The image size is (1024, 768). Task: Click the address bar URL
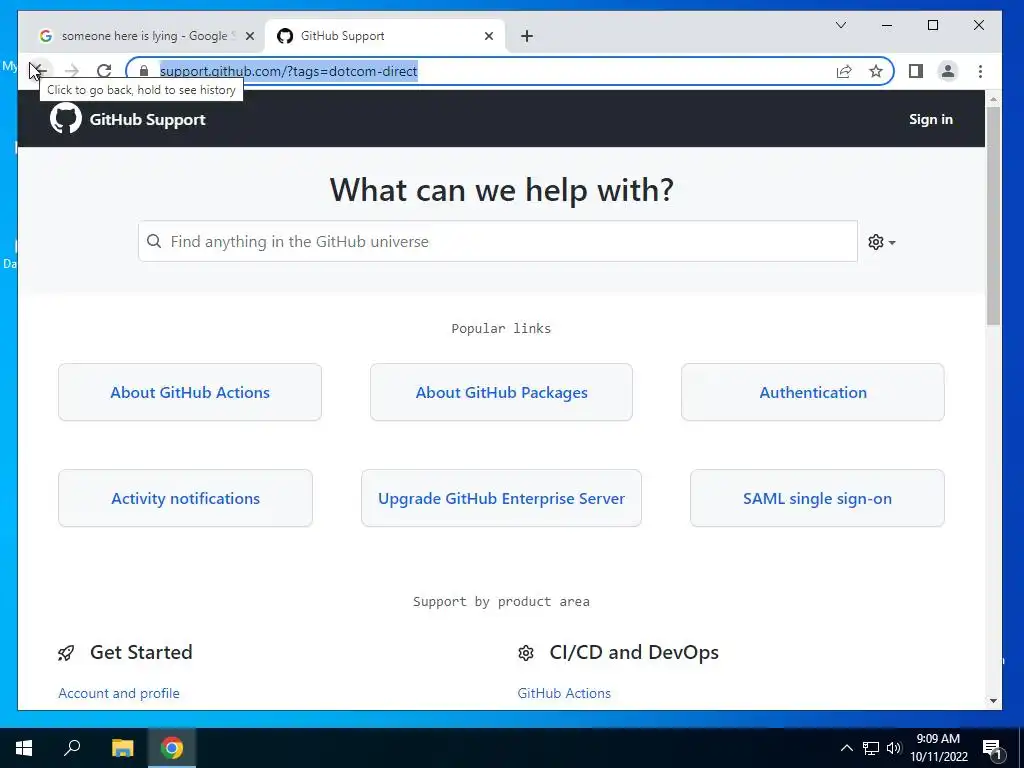coord(289,71)
